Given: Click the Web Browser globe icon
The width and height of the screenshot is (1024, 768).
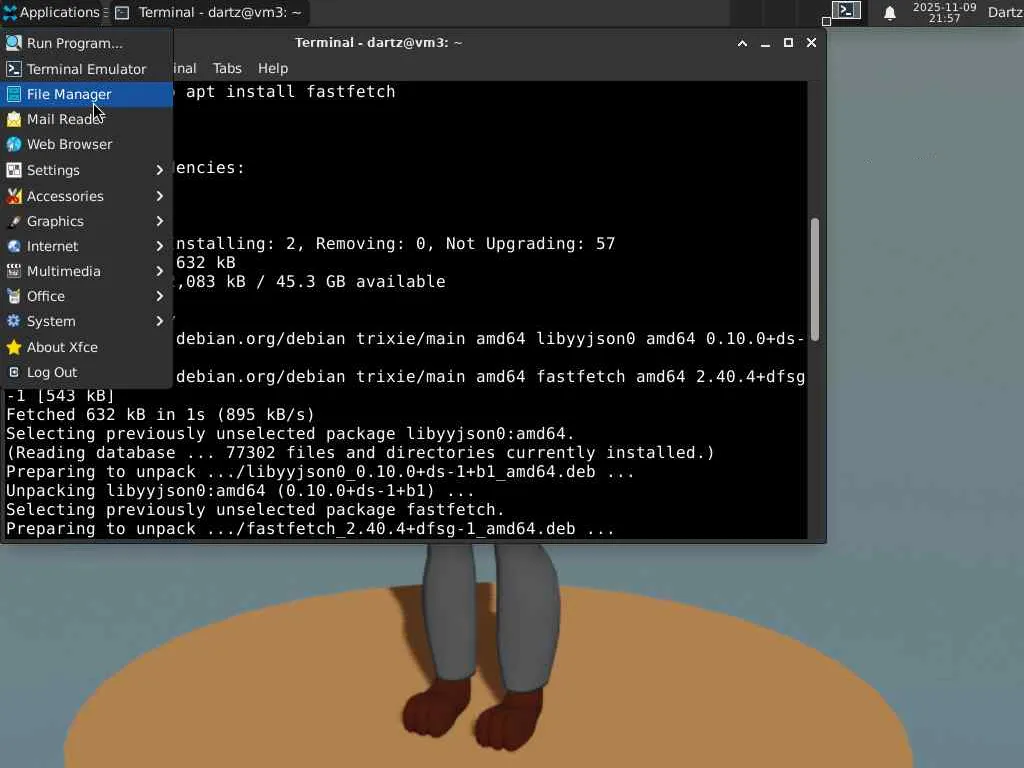Looking at the screenshot, I should coord(14,144).
